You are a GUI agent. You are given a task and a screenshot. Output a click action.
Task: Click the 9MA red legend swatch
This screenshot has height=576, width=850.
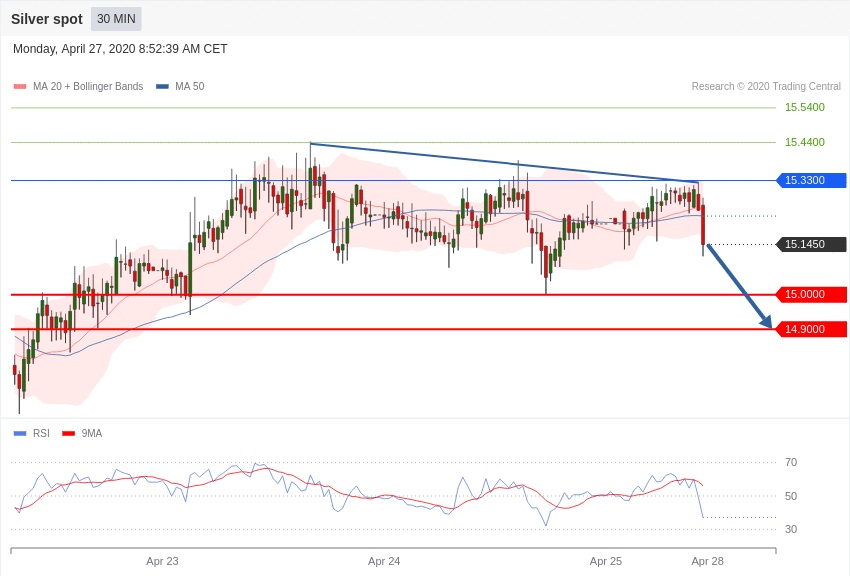68,433
